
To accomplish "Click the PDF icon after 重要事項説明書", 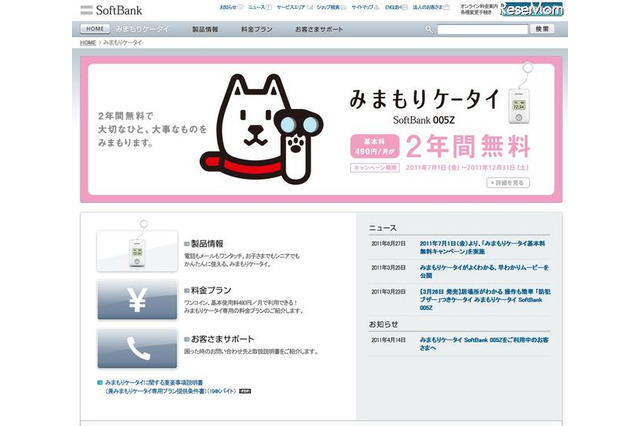I will 245,391.
